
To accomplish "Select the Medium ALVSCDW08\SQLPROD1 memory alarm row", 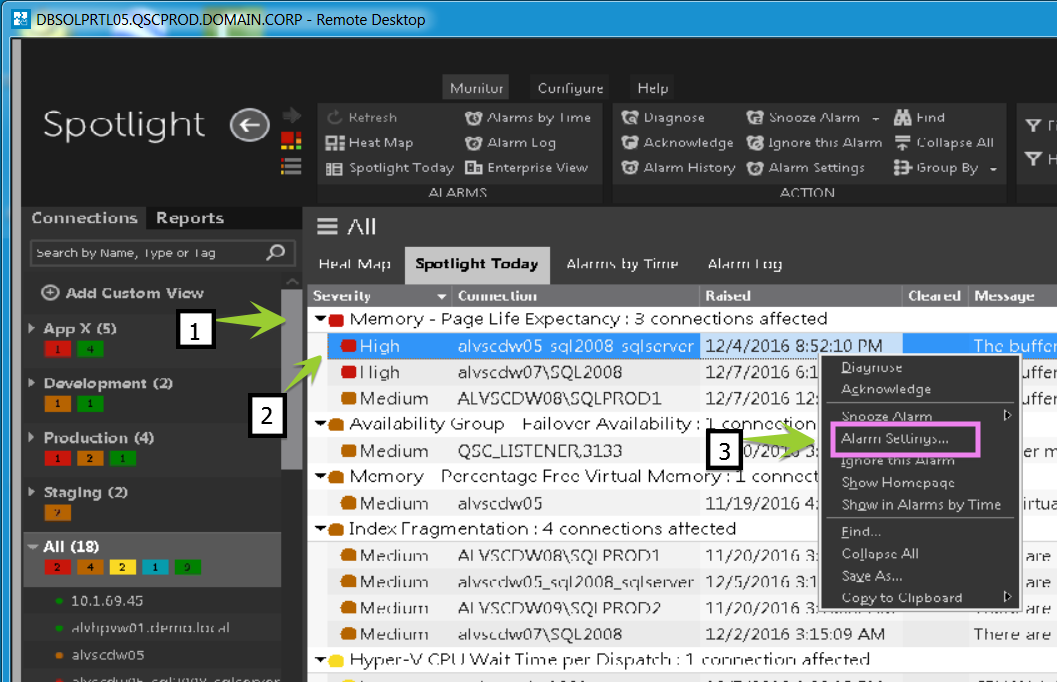I will coord(681,399).
